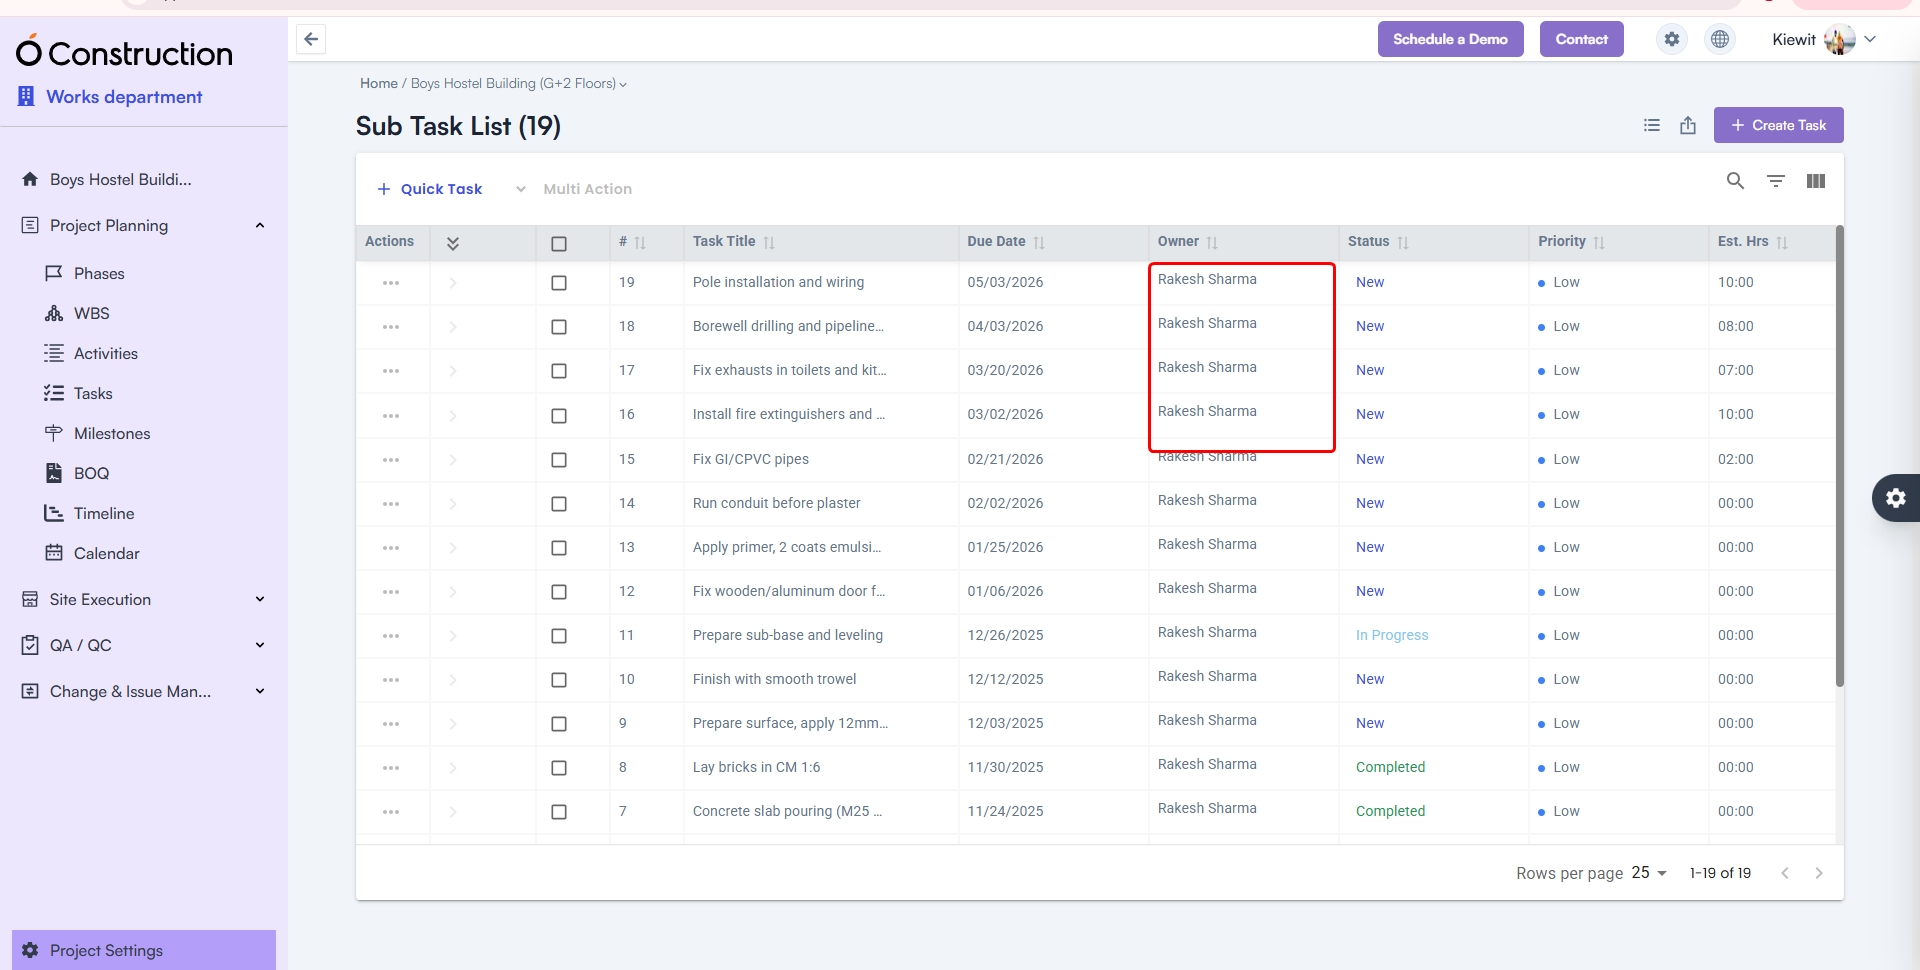Switch to list view using the list icon
Viewport: 1920px width, 970px height.
point(1652,125)
